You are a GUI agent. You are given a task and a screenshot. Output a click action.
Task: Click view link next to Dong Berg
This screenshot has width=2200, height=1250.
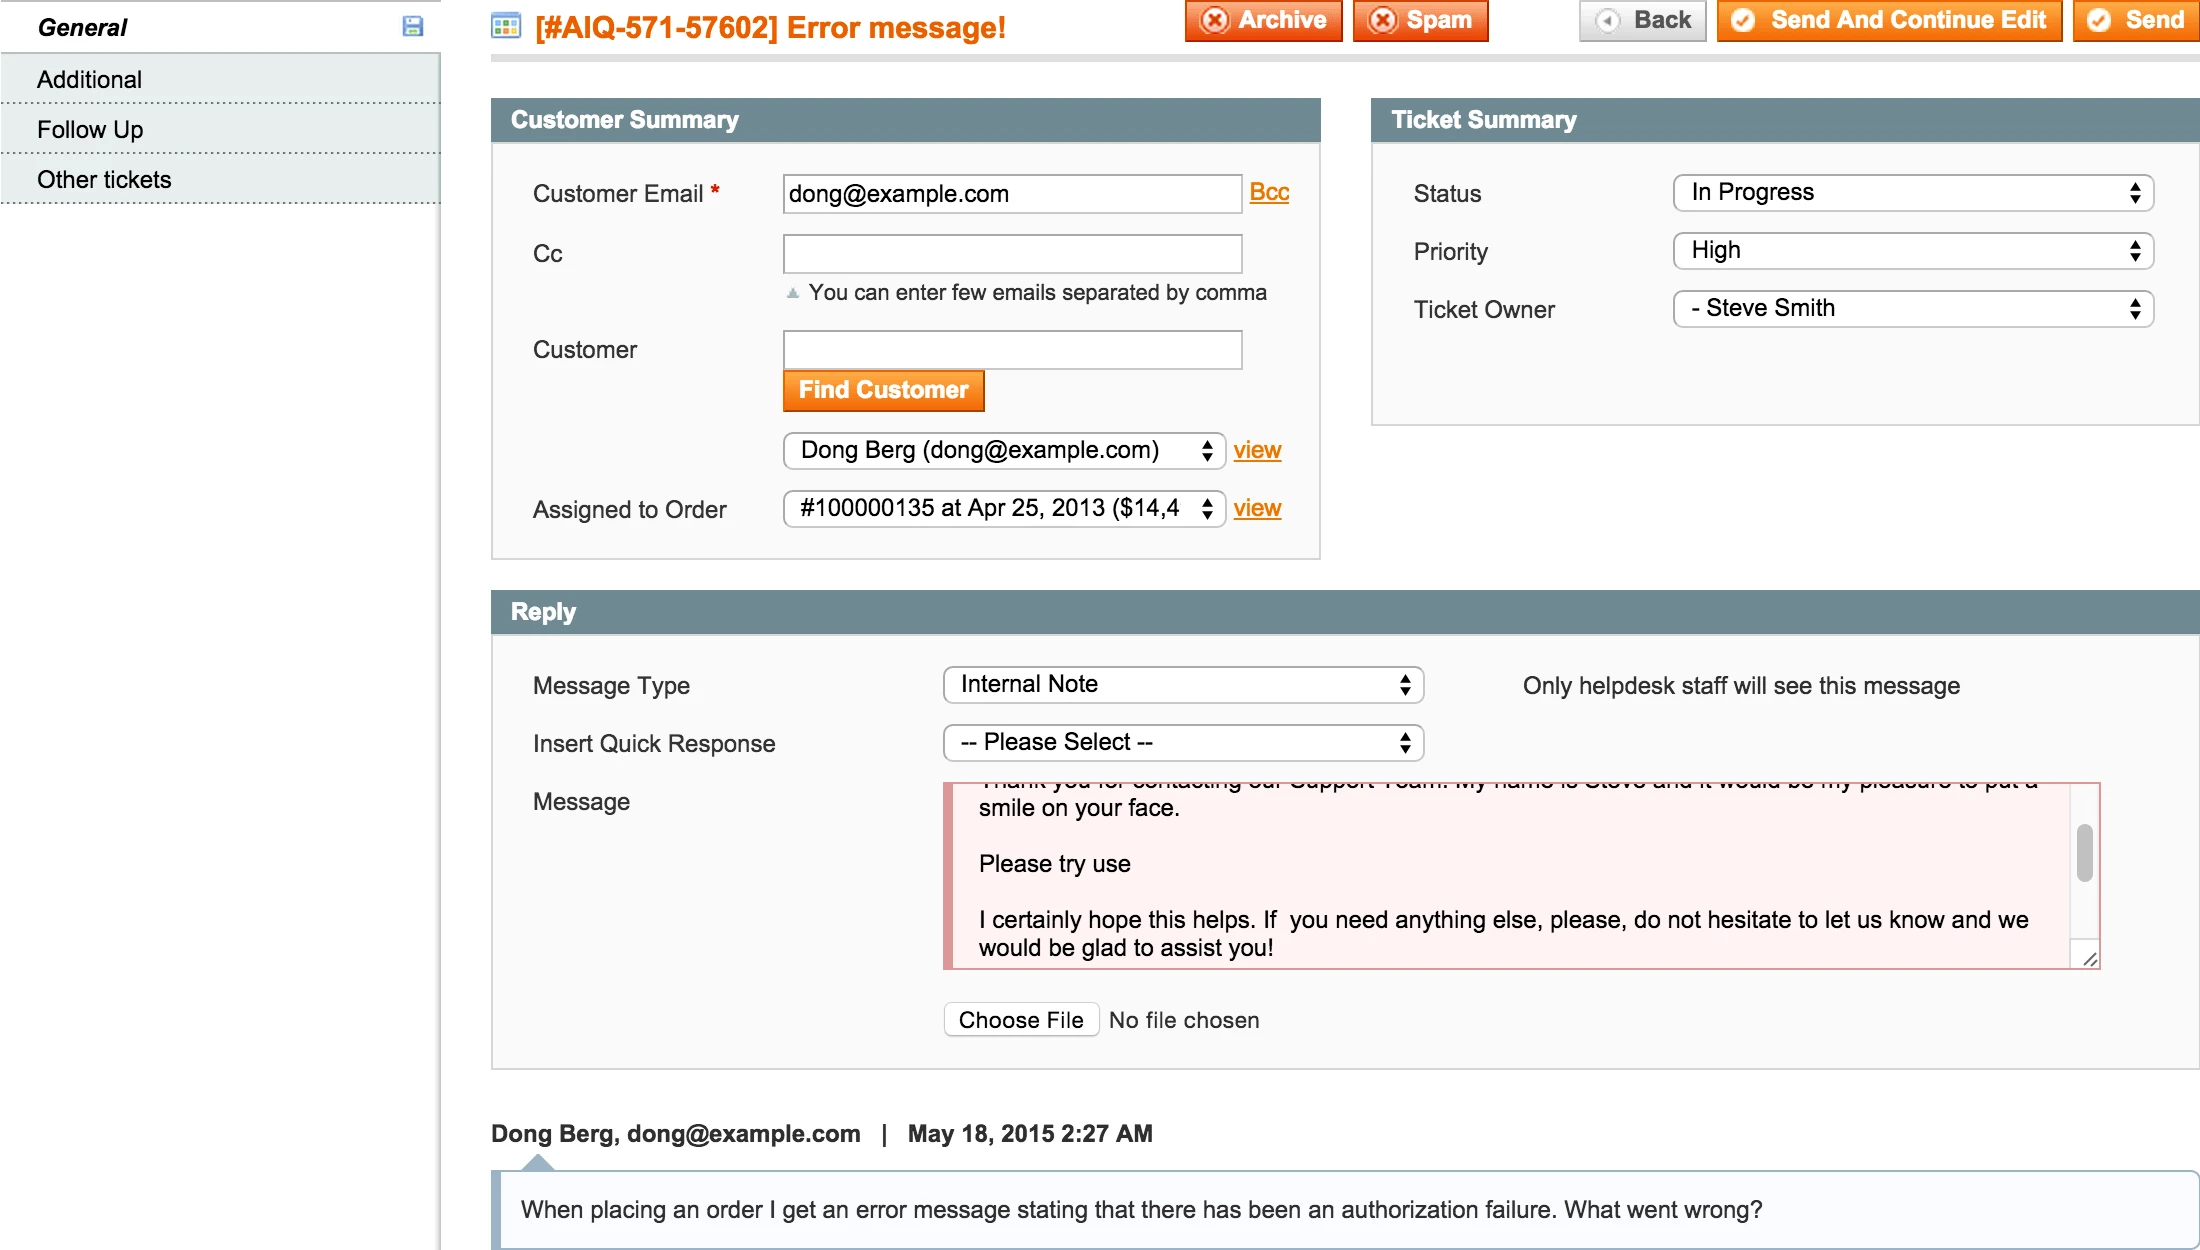[x=1257, y=450]
